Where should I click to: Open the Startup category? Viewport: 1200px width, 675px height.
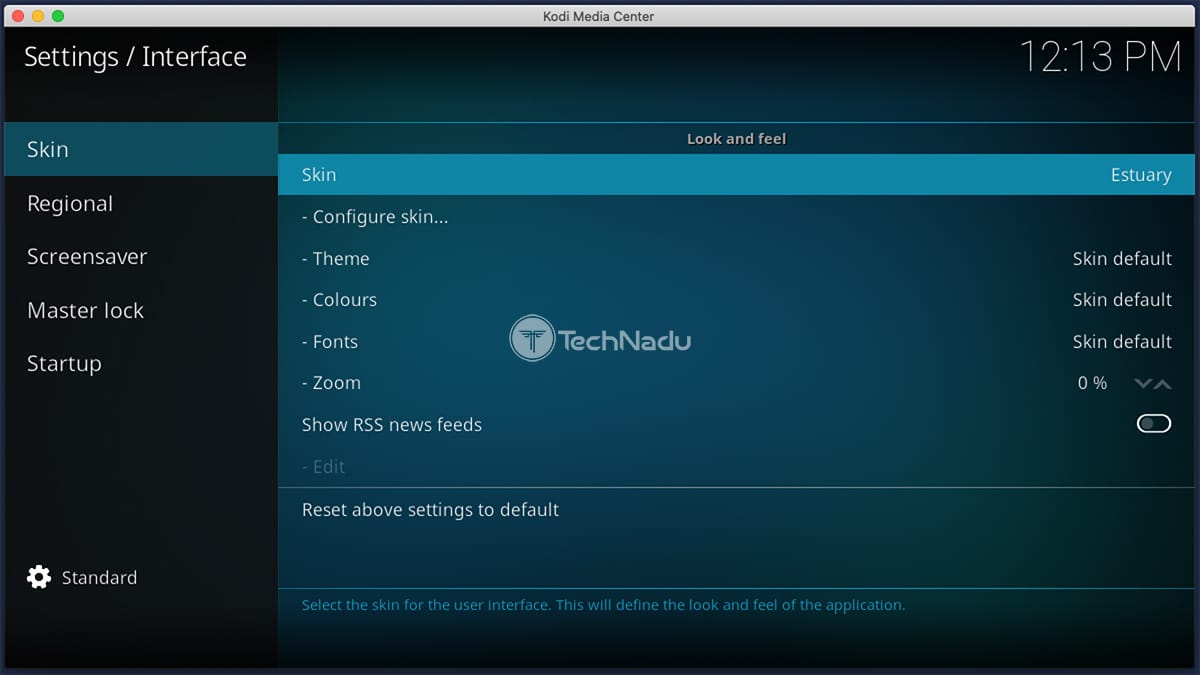coord(141,363)
